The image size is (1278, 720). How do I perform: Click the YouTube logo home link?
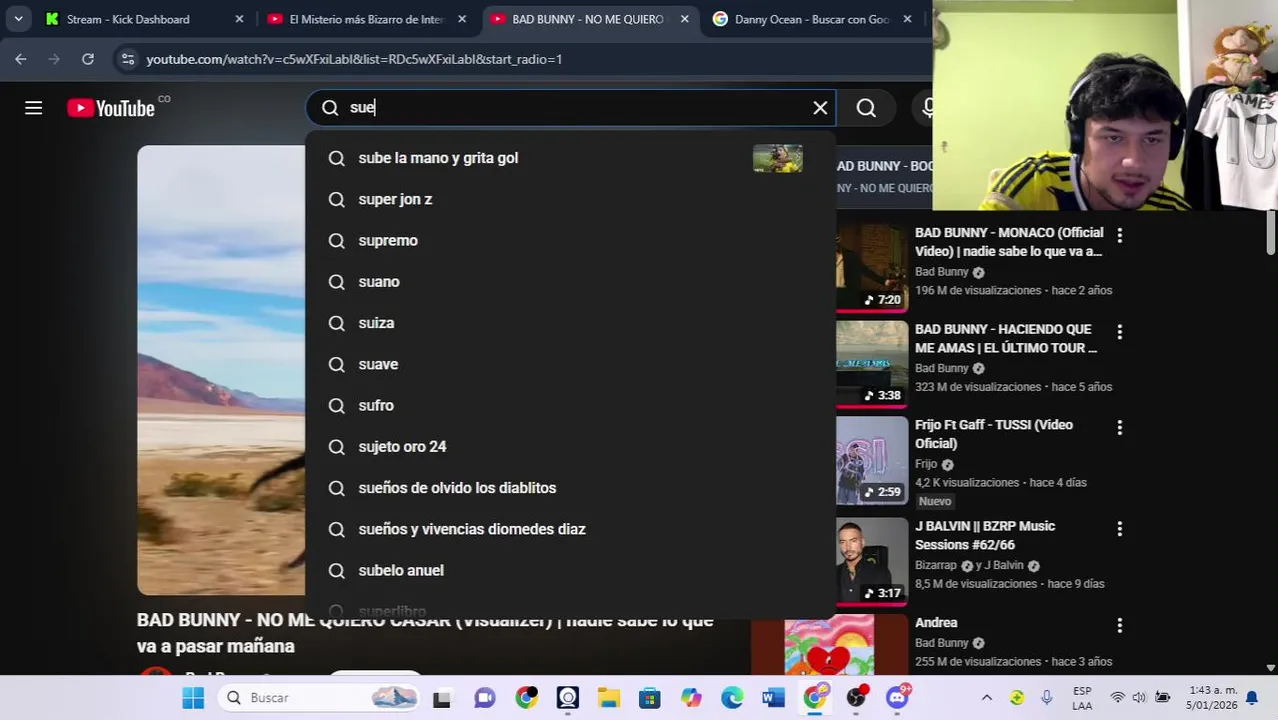[x=111, y=108]
